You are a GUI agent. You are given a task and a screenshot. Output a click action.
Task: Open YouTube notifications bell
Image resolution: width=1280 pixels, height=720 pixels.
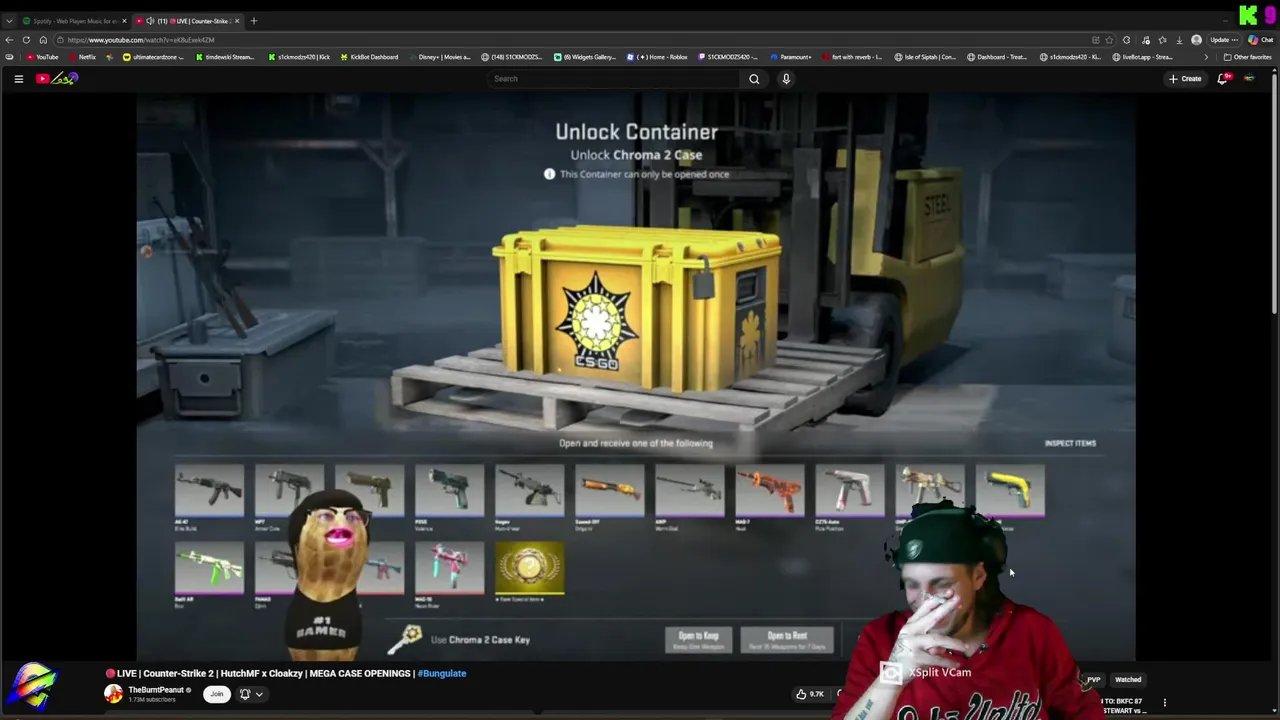1222,79
